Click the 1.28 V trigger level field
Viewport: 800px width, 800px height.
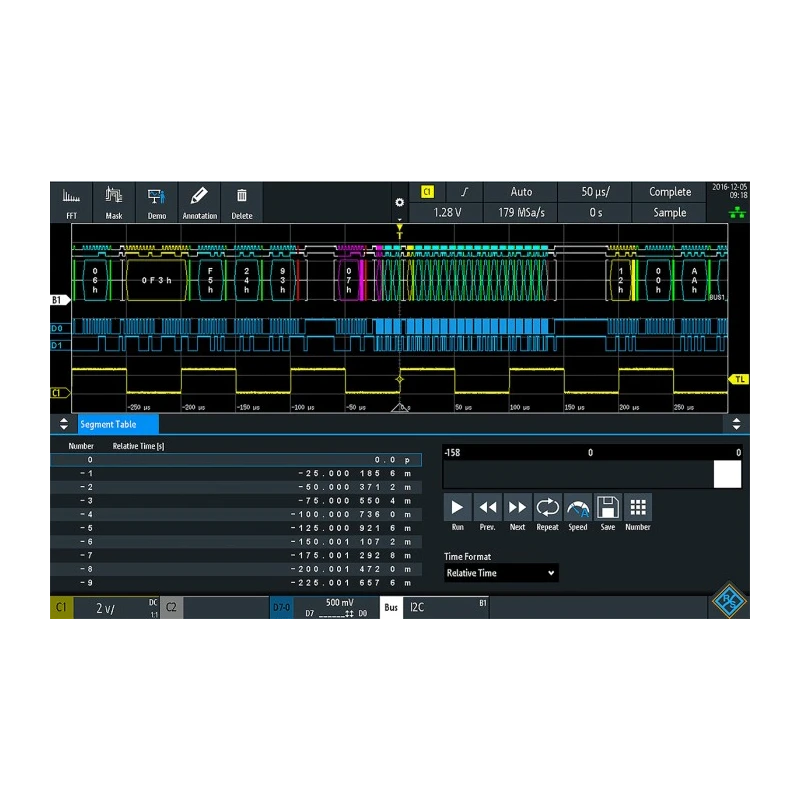446,212
